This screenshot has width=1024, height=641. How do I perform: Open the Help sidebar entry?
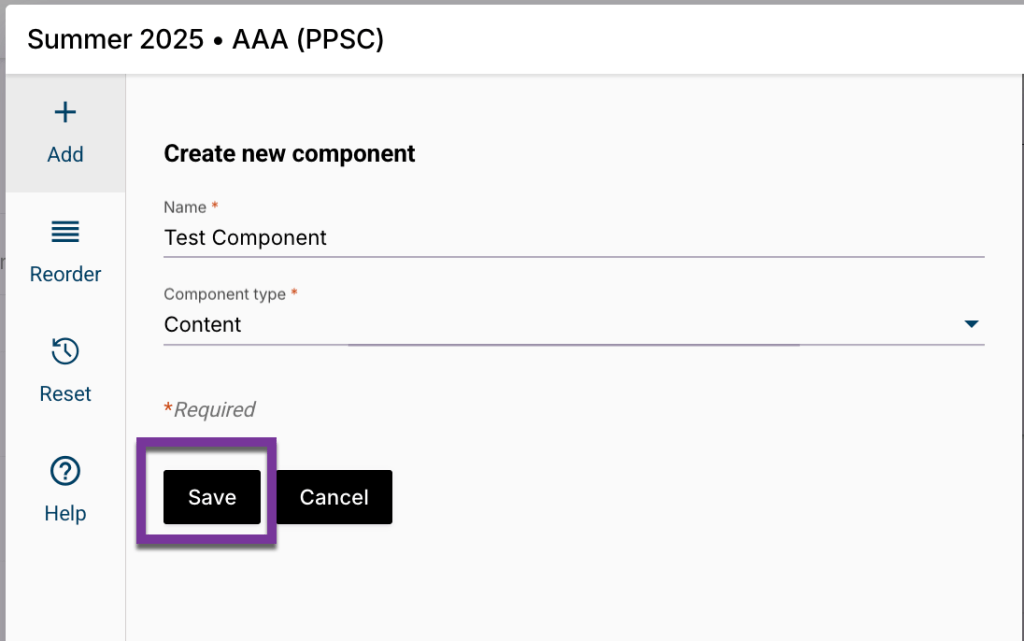coord(65,490)
